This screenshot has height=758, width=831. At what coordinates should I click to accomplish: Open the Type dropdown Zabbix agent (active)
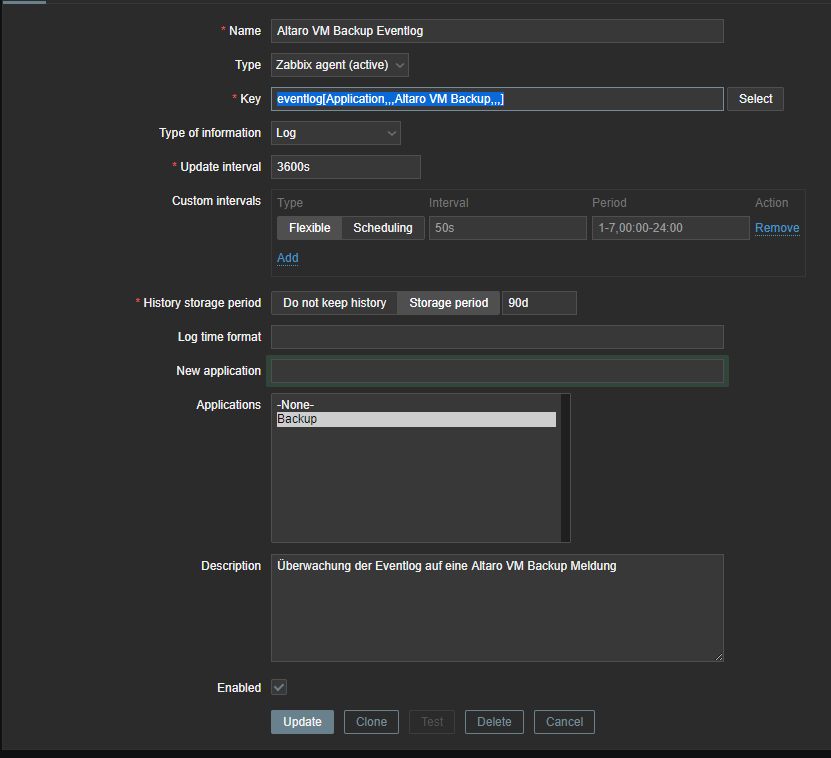point(340,65)
